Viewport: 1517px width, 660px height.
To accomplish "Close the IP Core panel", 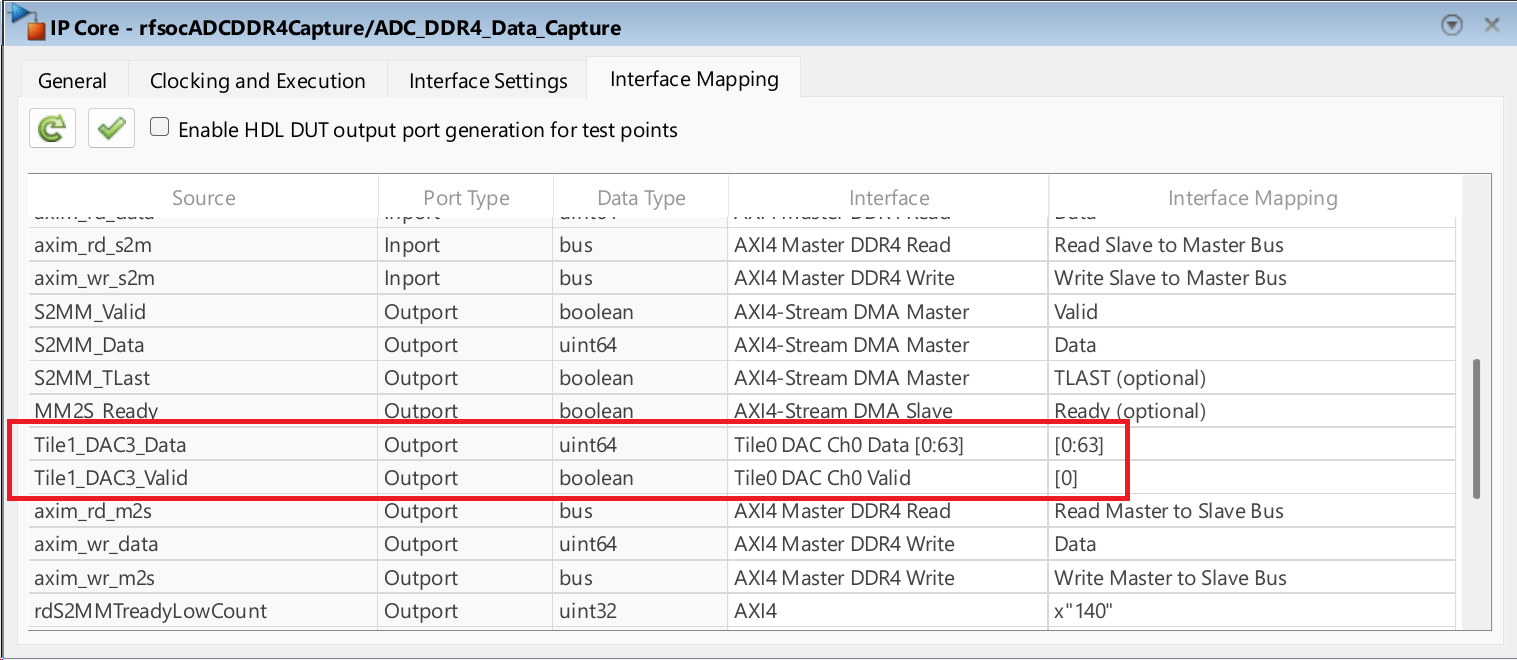I will (x=1491, y=26).
